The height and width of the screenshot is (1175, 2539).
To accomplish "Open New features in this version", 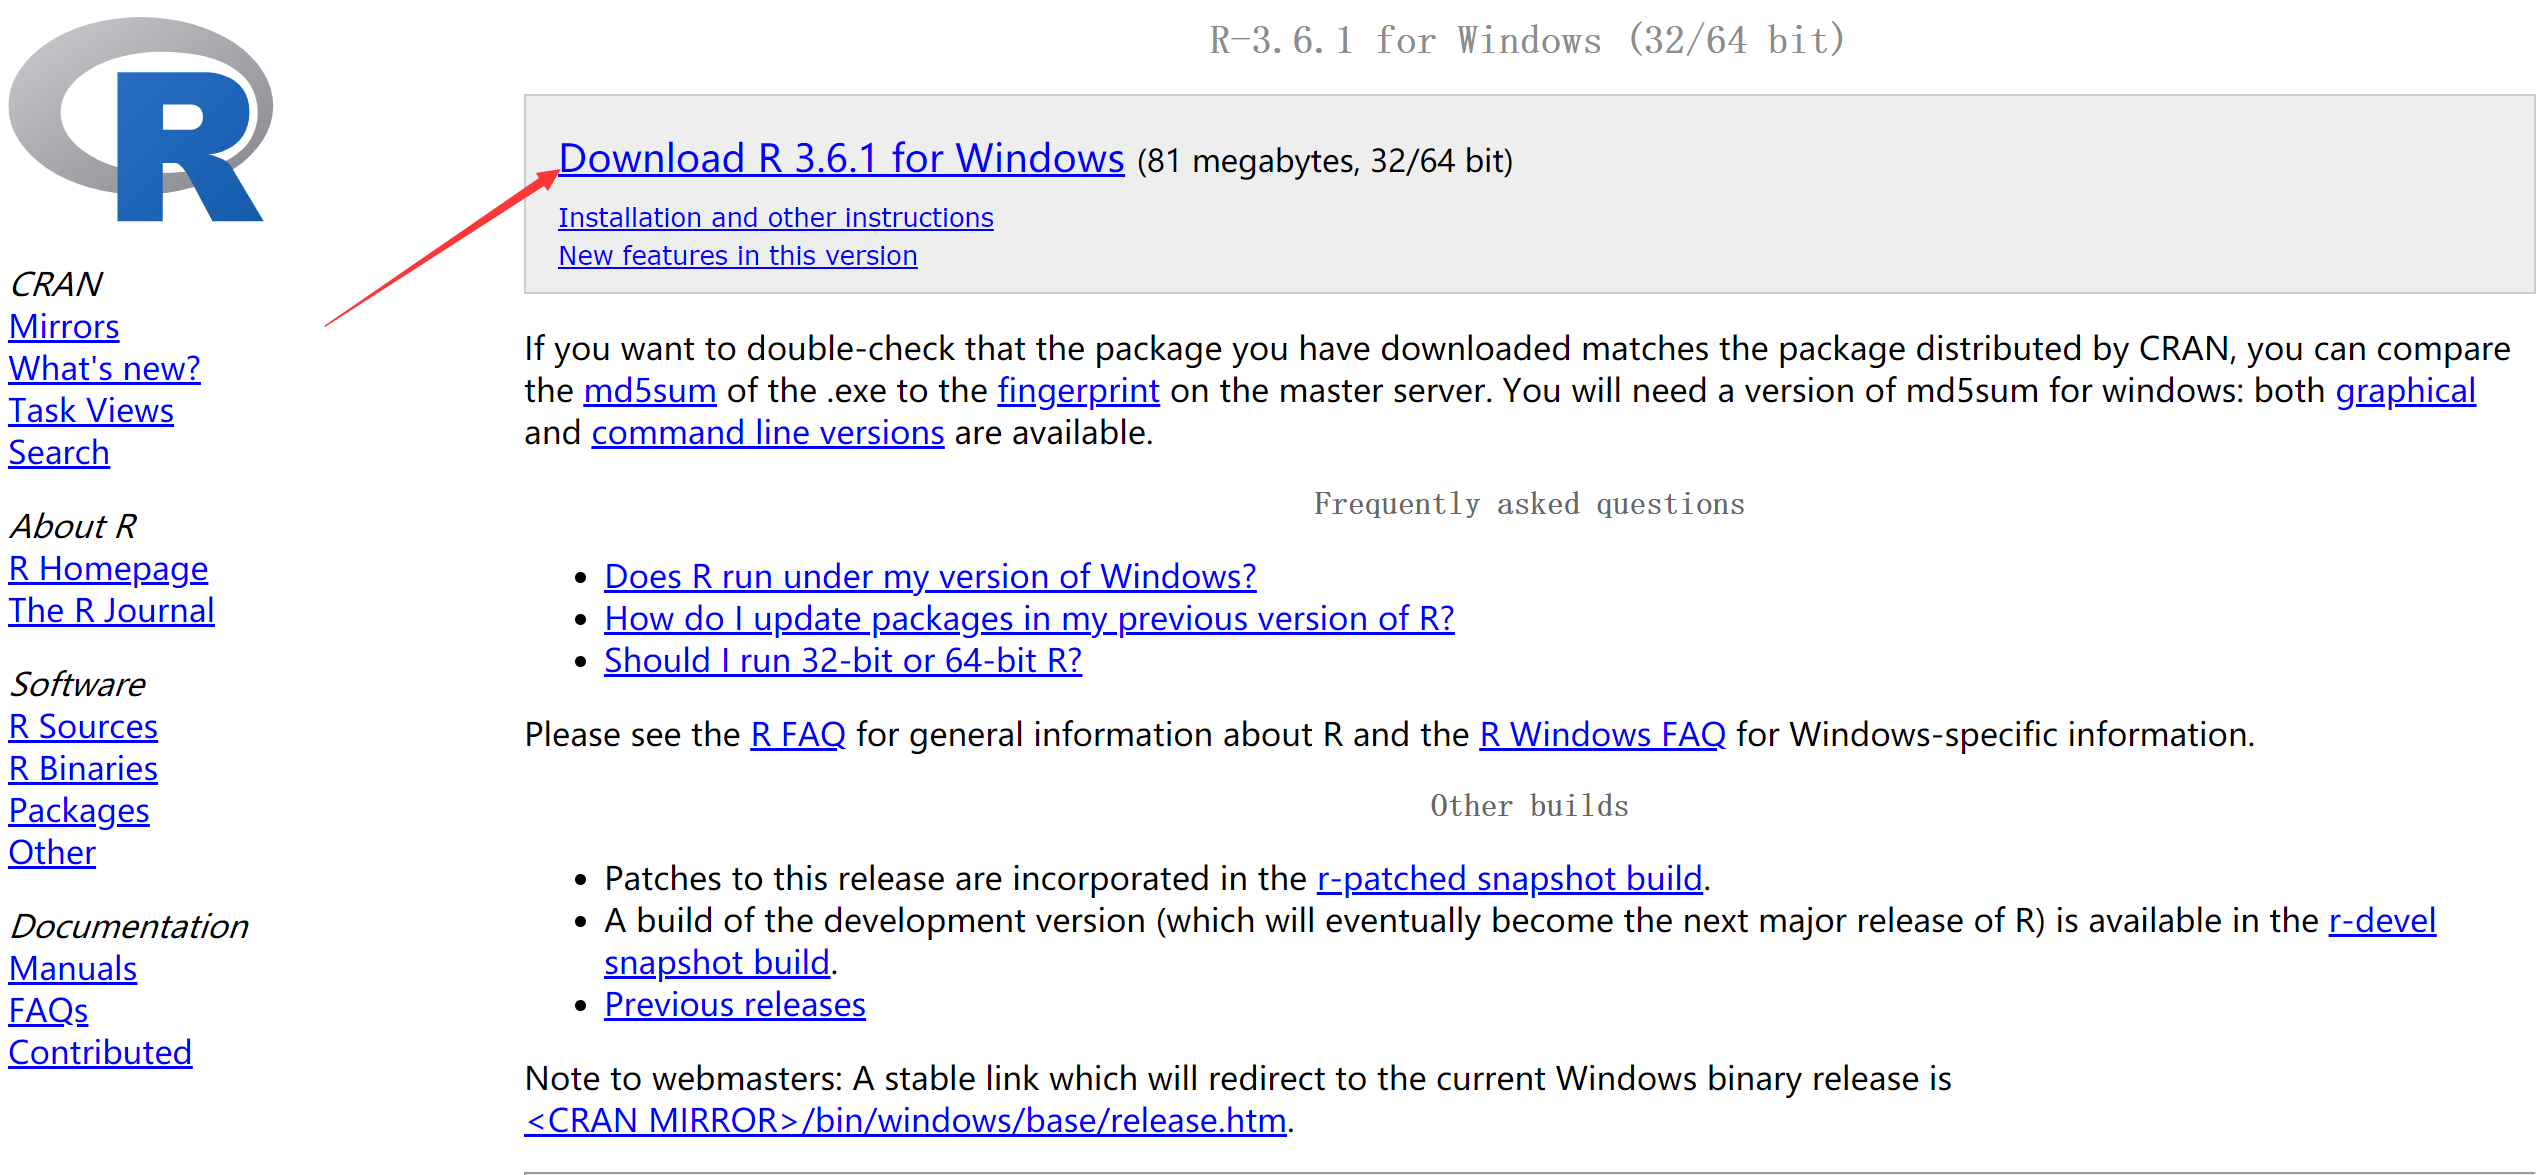I will click(737, 255).
